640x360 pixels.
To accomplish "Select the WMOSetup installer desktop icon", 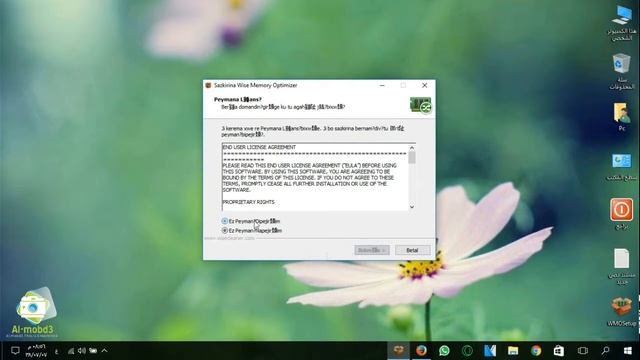I will [x=622, y=311].
